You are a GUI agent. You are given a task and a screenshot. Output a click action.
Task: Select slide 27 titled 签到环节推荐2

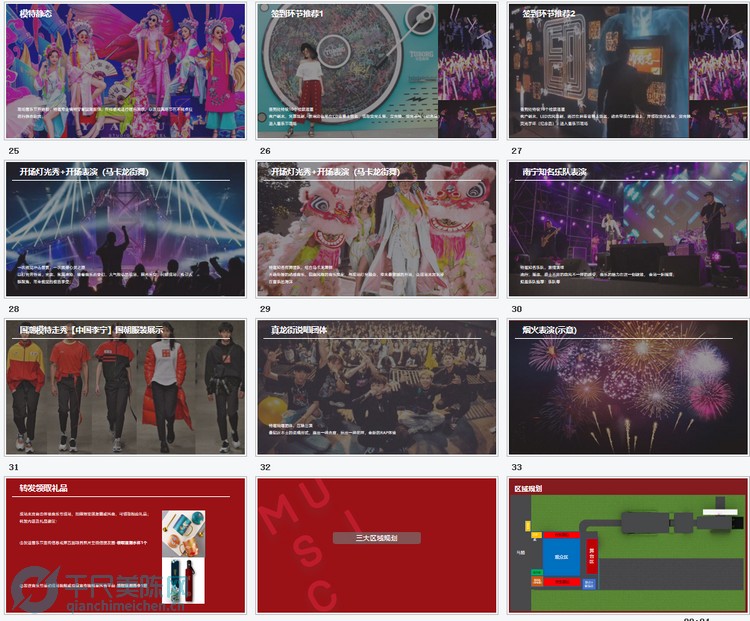point(629,71)
